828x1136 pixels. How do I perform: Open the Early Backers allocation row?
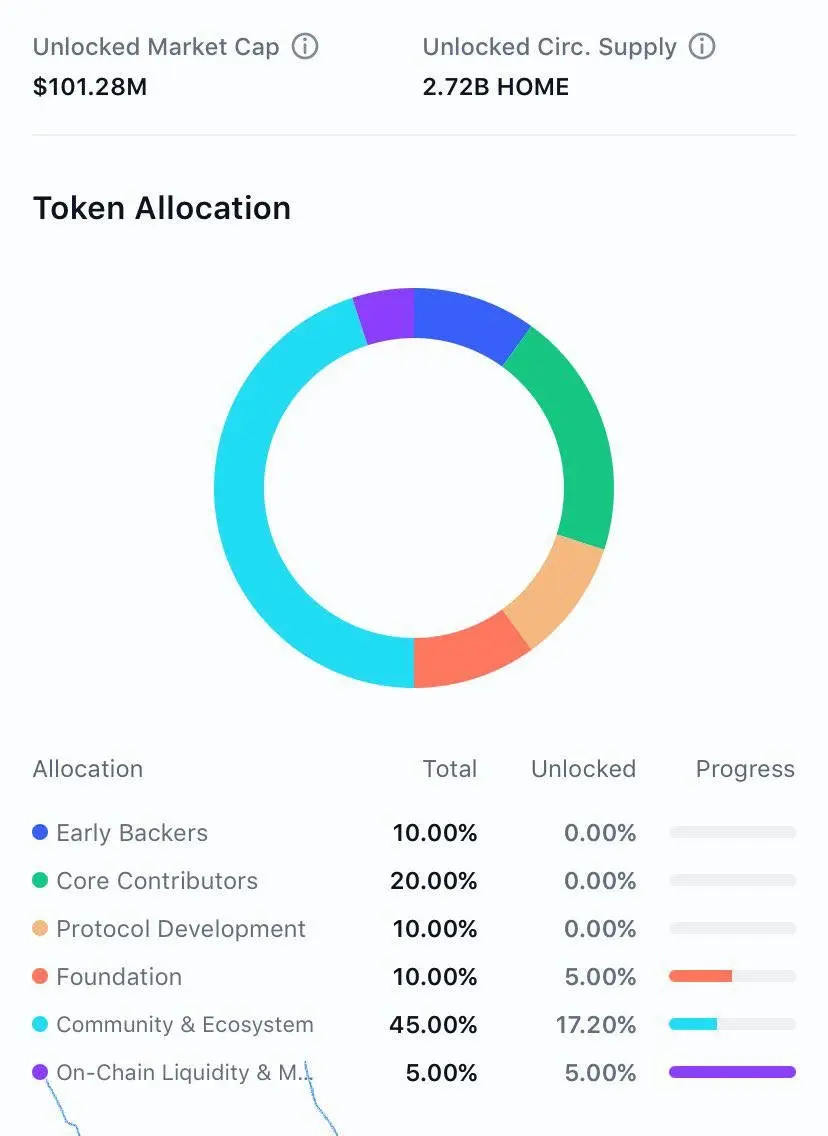click(414, 832)
